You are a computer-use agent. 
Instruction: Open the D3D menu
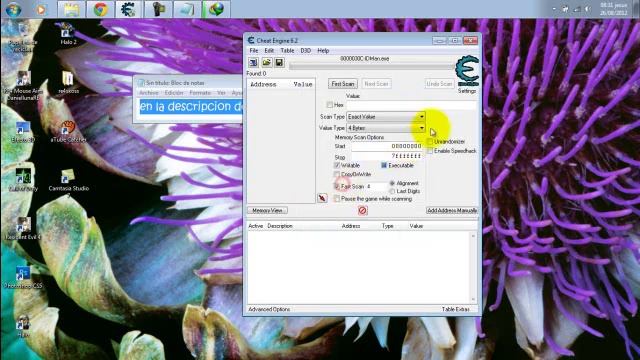tap(306, 51)
